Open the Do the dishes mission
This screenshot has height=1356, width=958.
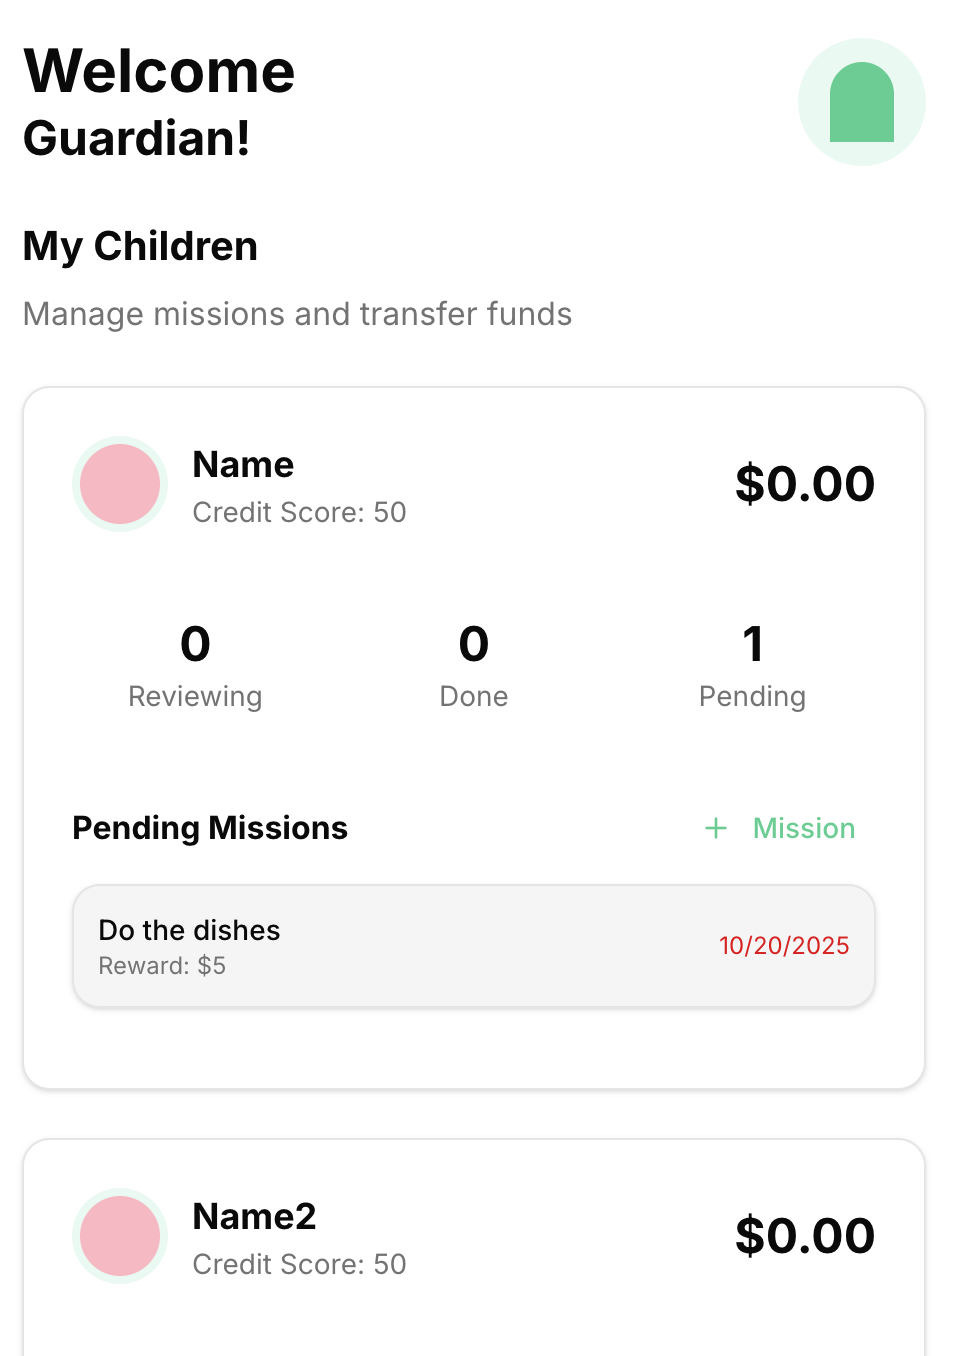click(474, 946)
